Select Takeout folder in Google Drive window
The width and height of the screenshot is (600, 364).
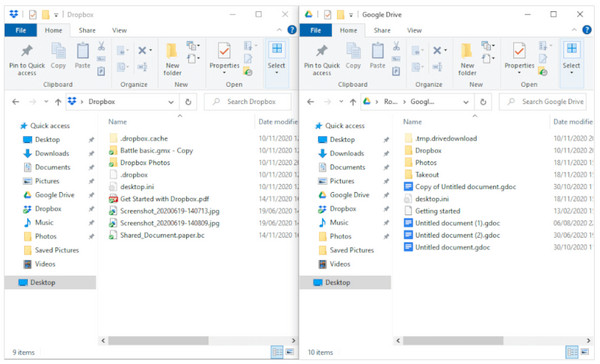tap(427, 175)
